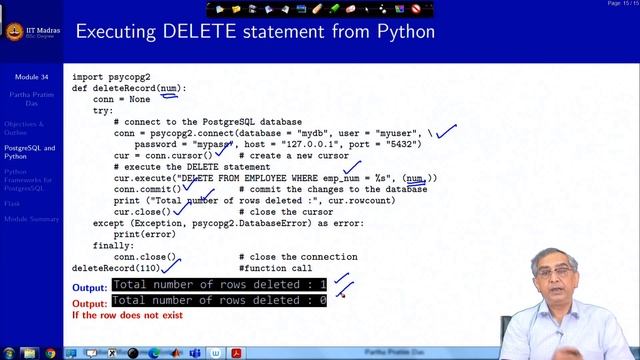Click comment '# close the connection'

298,257
